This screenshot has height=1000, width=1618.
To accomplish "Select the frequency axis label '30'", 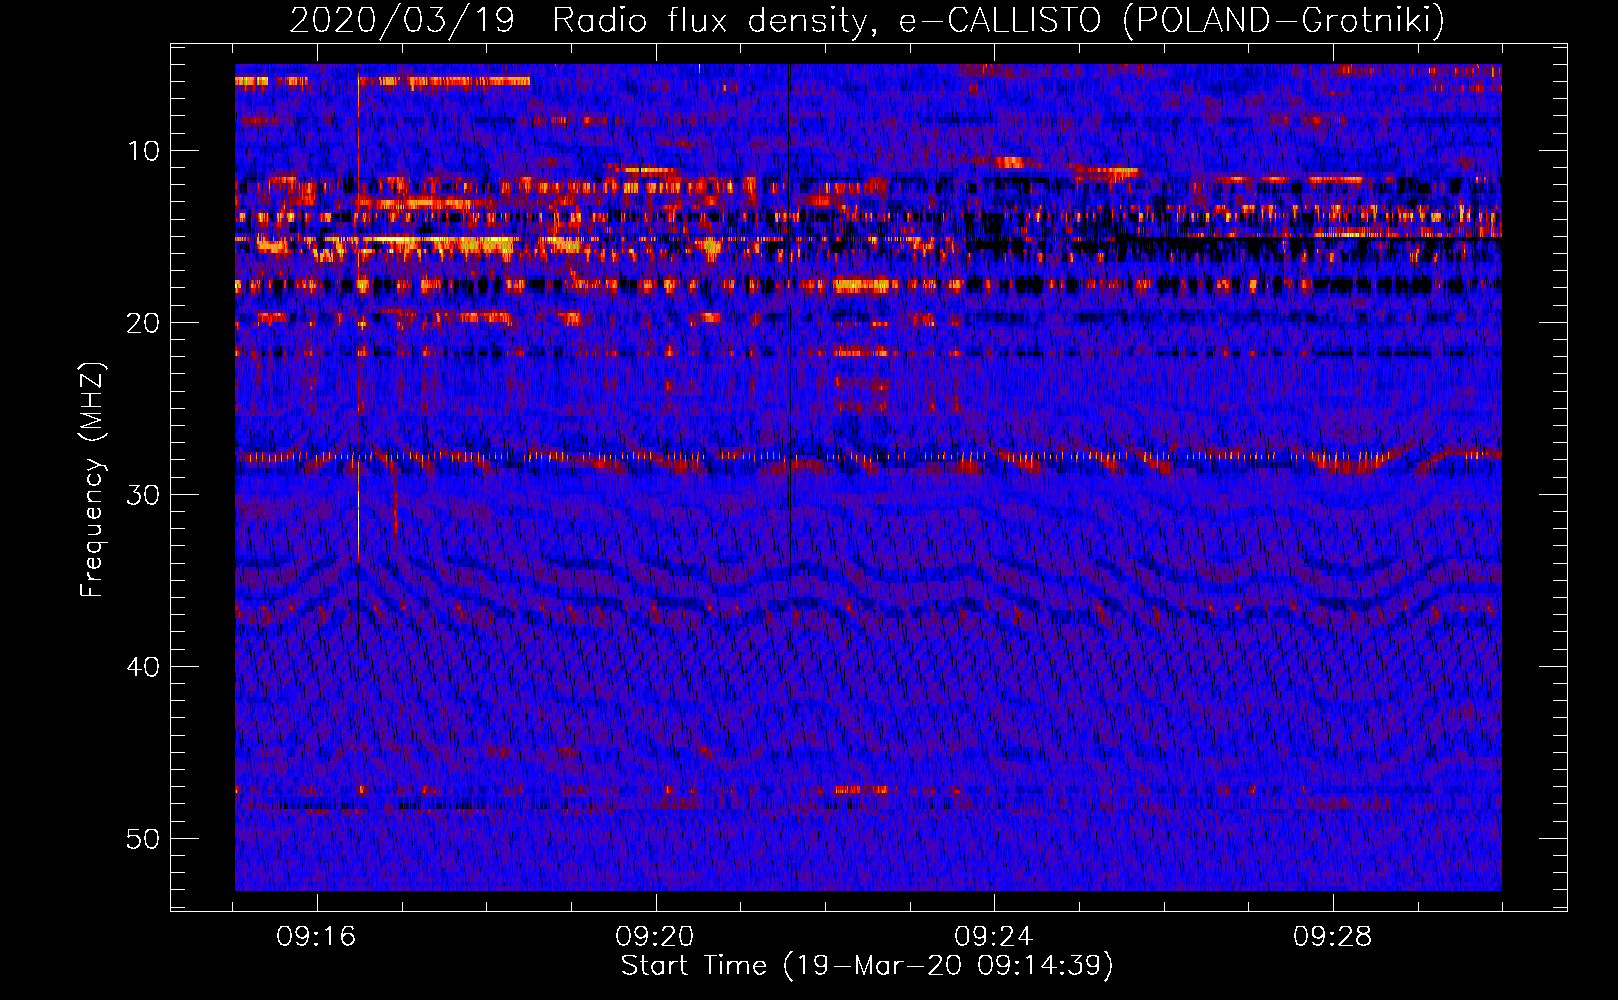I will tap(144, 495).
